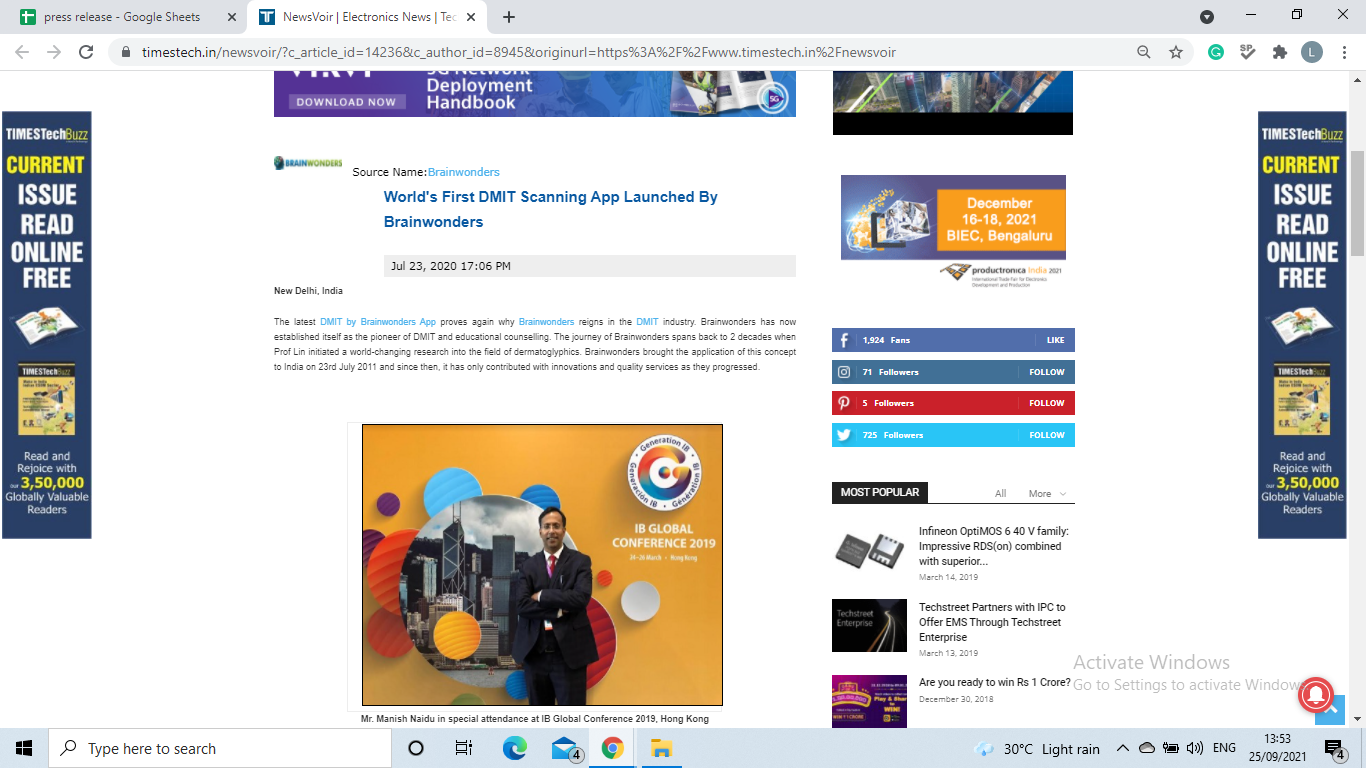
Task: Click the Instagram icon in social bar
Action: point(844,372)
